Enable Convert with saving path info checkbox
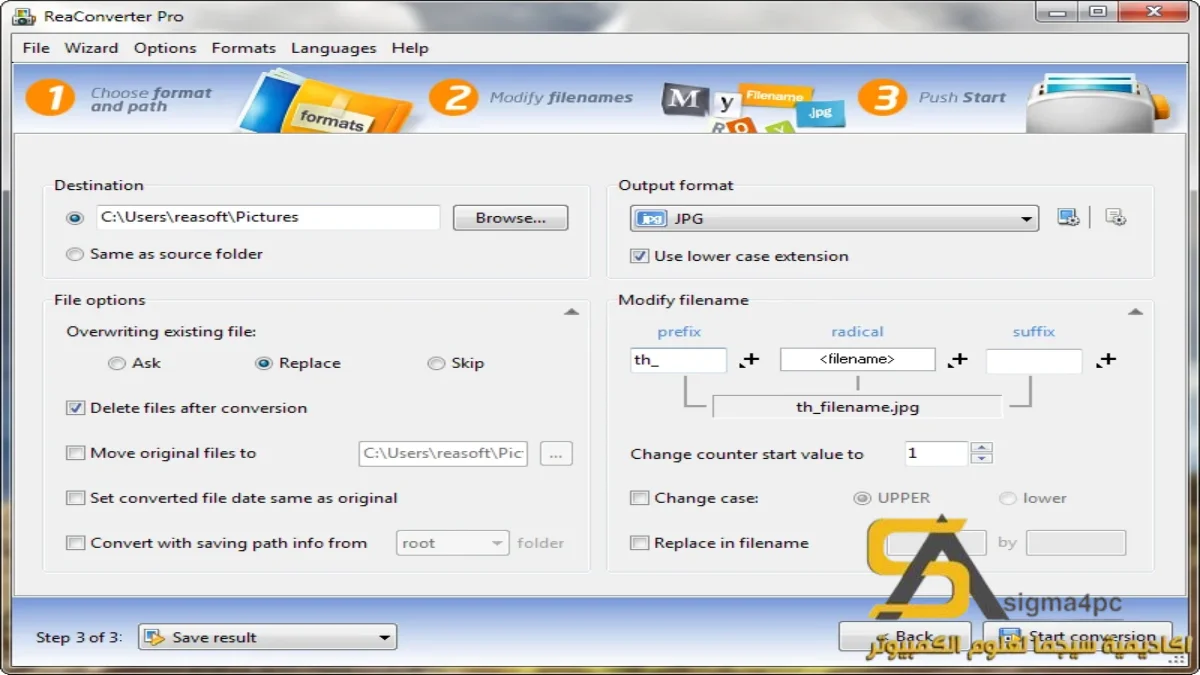This screenshot has height=675, width=1200. [x=75, y=543]
